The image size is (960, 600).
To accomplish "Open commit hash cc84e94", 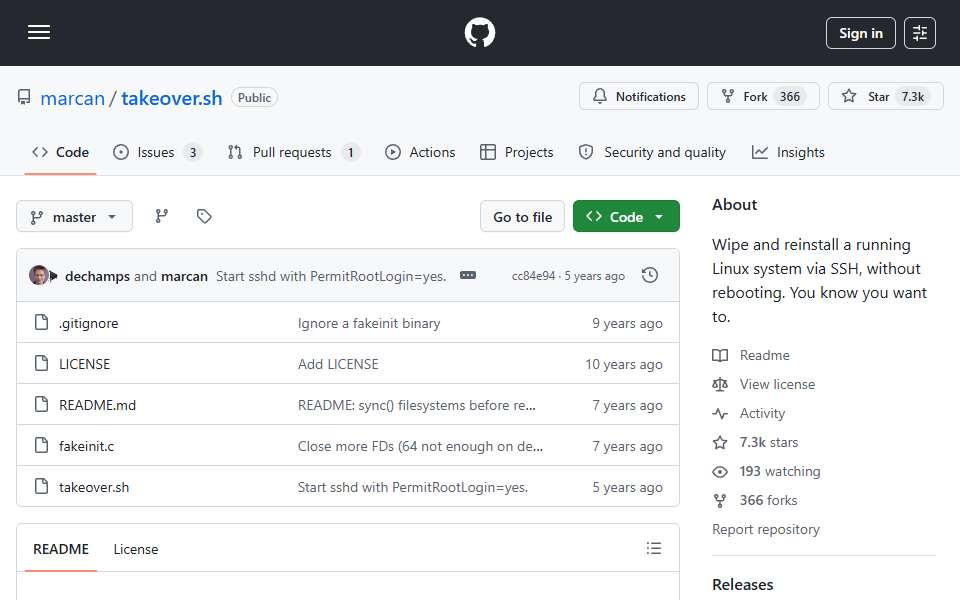I will (x=533, y=276).
